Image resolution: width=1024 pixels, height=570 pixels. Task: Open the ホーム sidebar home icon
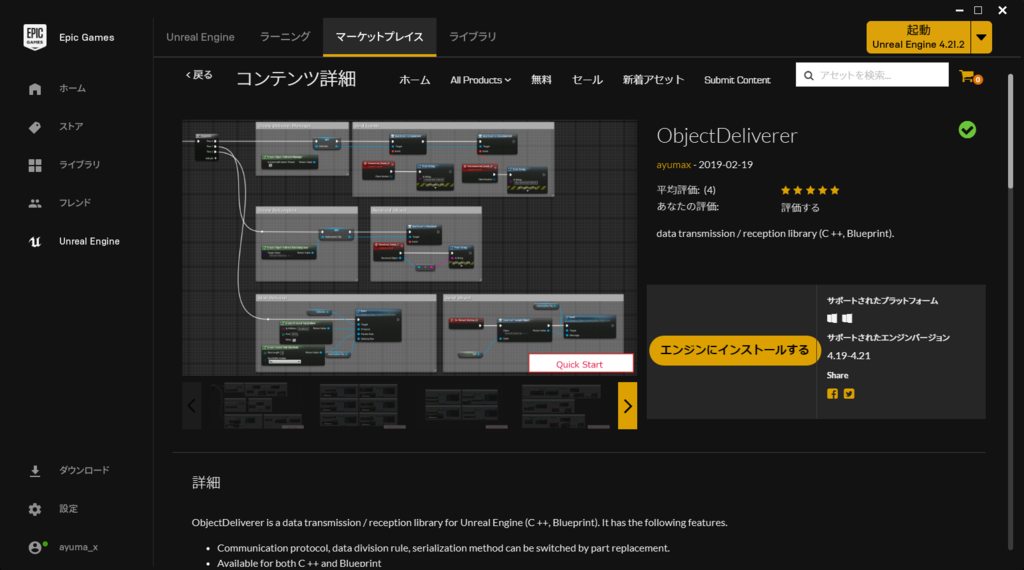coord(35,89)
